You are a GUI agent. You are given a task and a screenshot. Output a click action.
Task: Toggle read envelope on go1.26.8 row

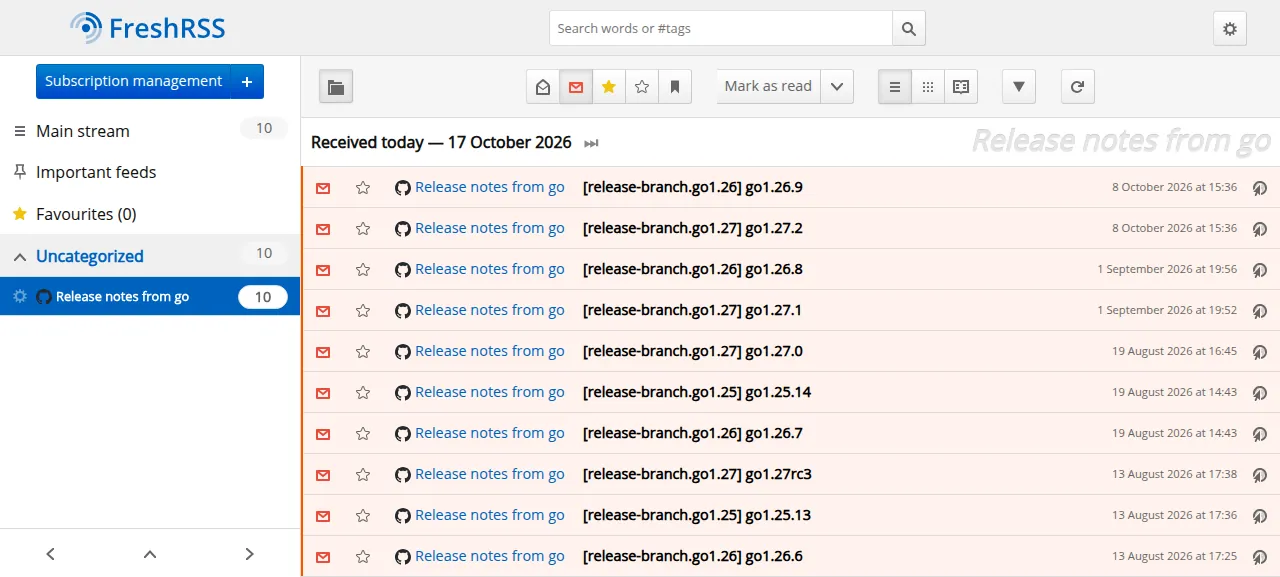point(323,269)
